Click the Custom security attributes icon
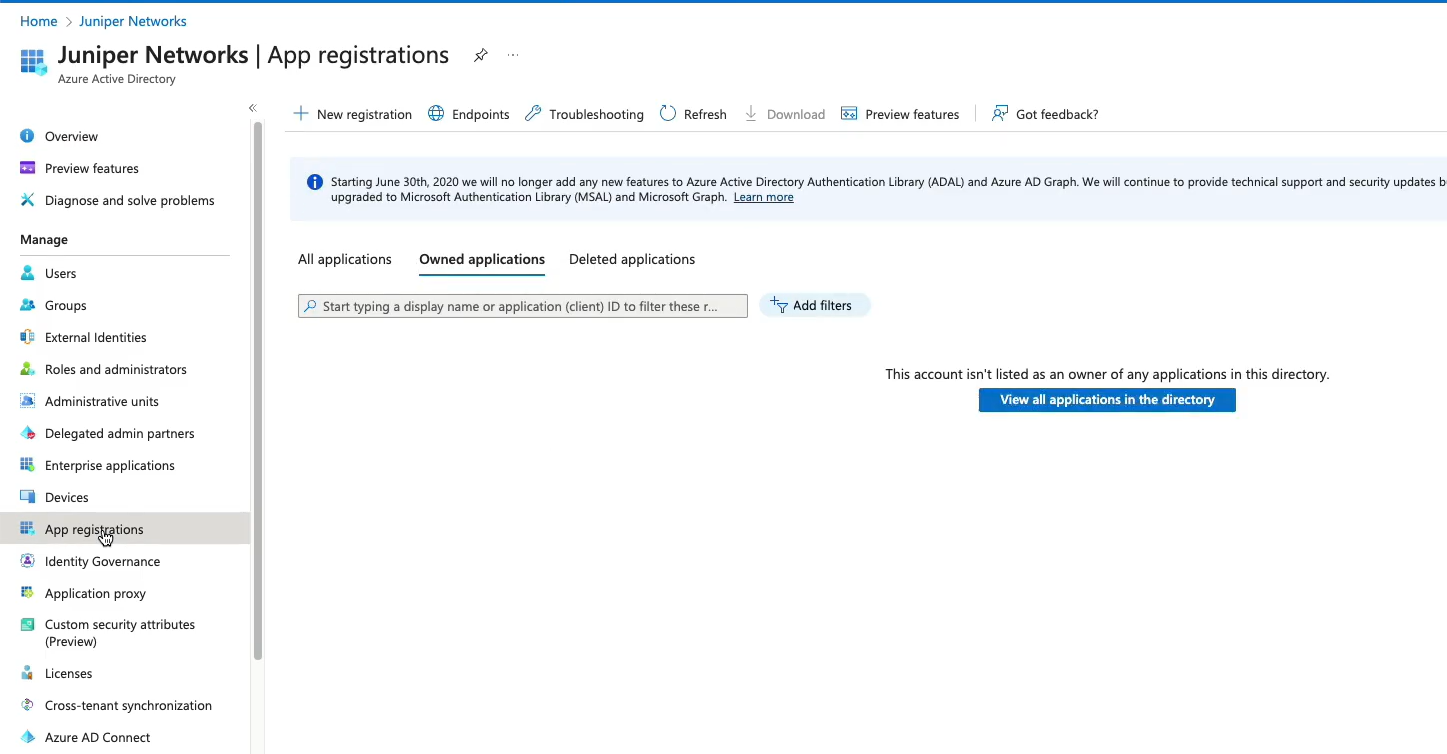Viewport: 1447px width, 754px height. 27,625
